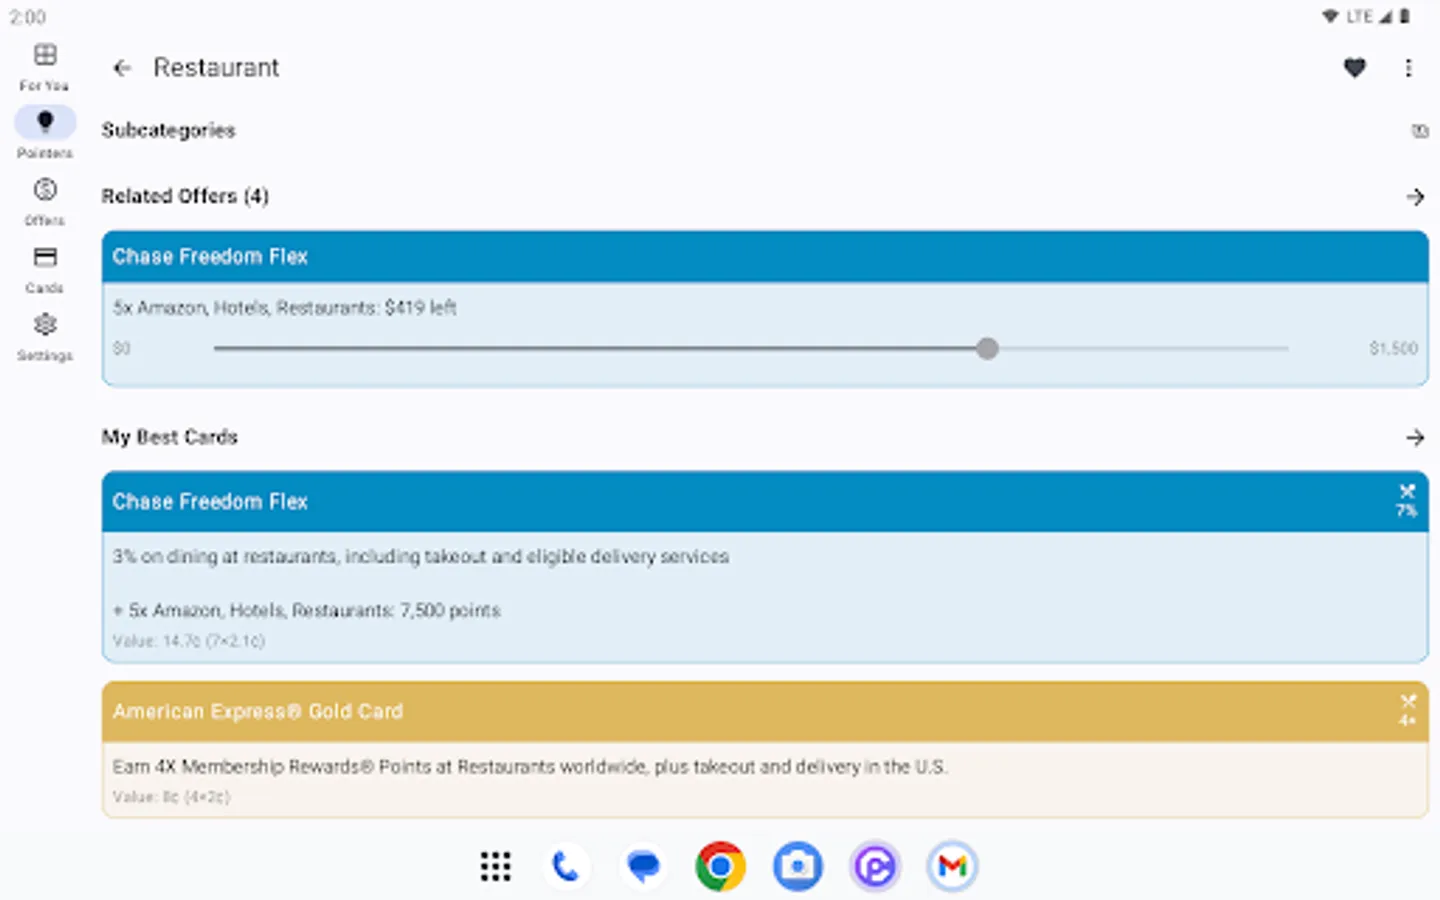Image resolution: width=1440 pixels, height=900 pixels.
Task: Click the '7,500 points' bonus line
Action: pyautogui.click(x=306, y=610)
